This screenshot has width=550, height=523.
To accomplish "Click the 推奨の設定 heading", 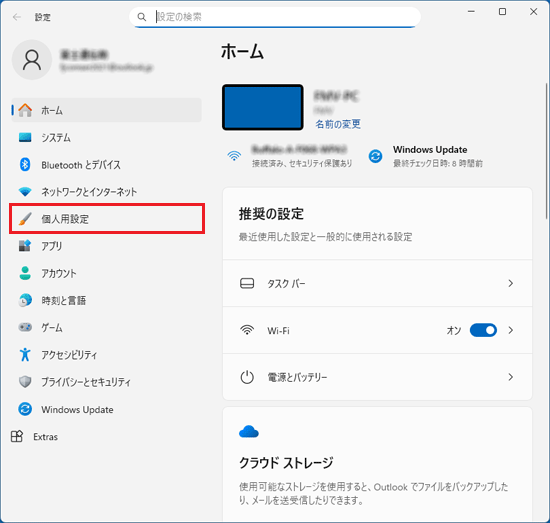I will pyautogui.click(x=271, y=214).
